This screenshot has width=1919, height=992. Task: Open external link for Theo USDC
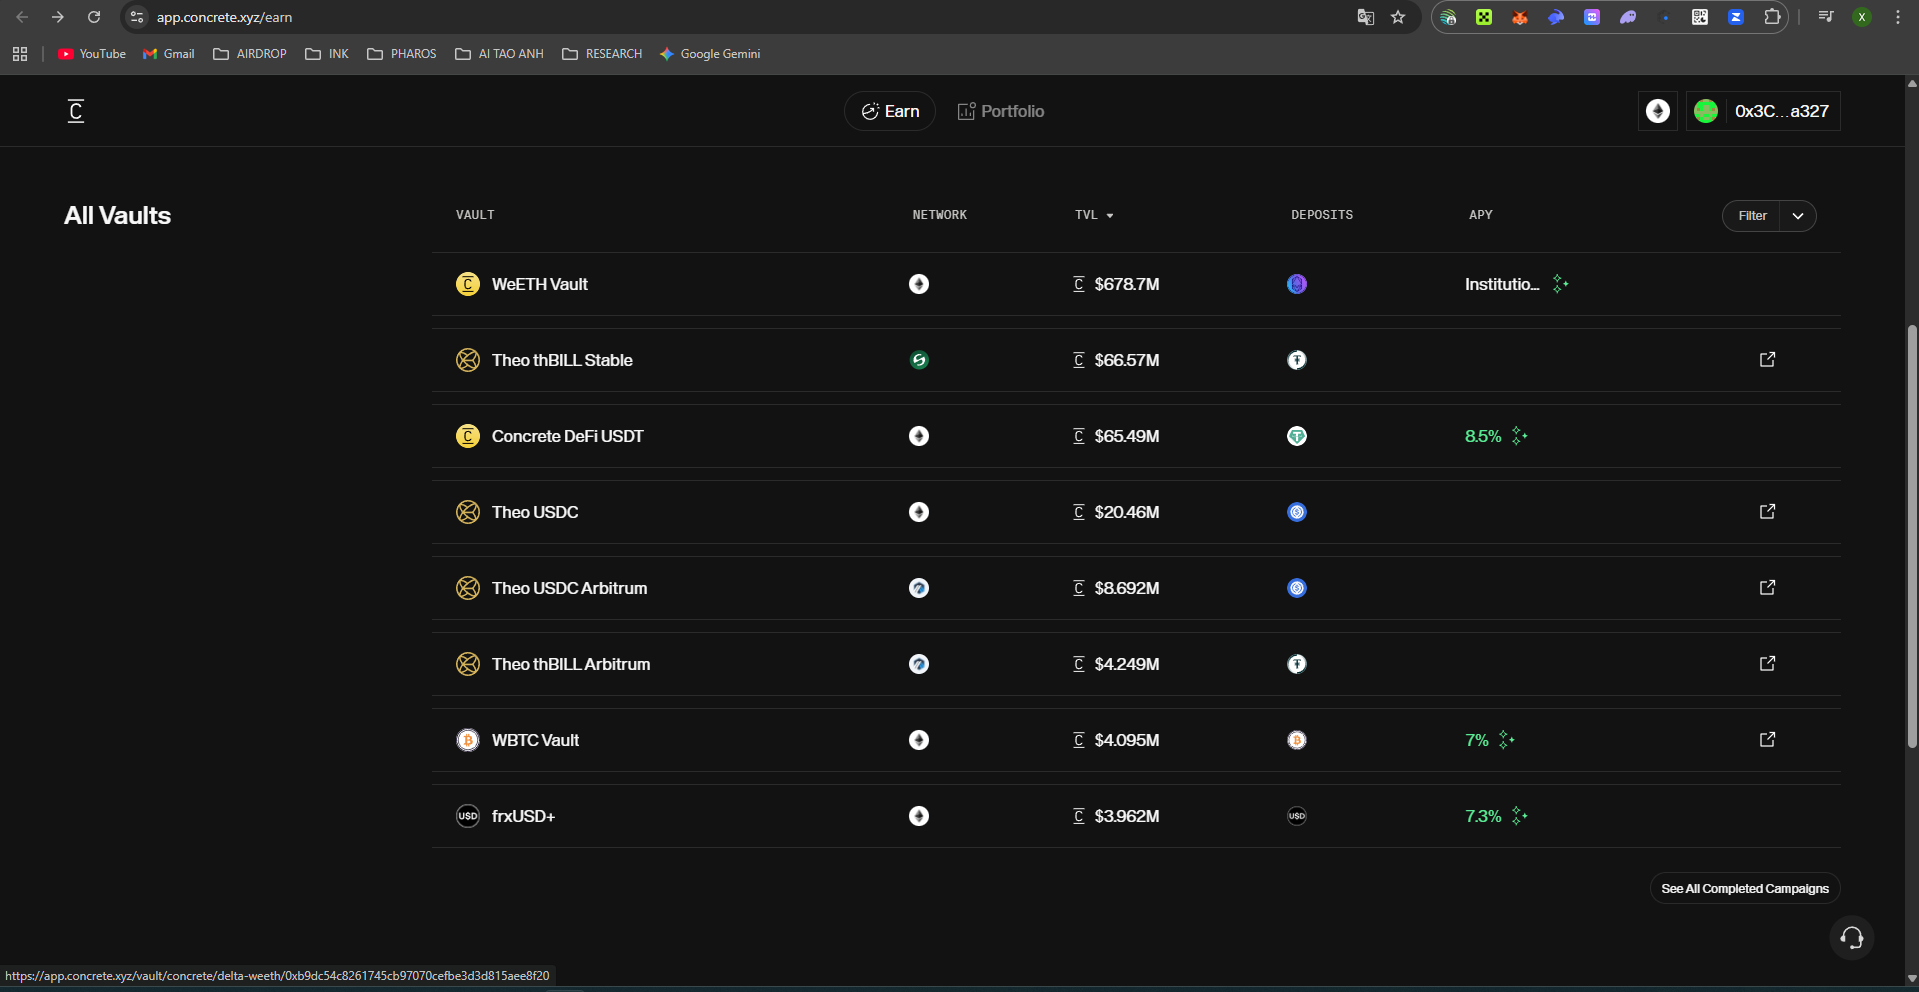click(x=1768, y=511)
